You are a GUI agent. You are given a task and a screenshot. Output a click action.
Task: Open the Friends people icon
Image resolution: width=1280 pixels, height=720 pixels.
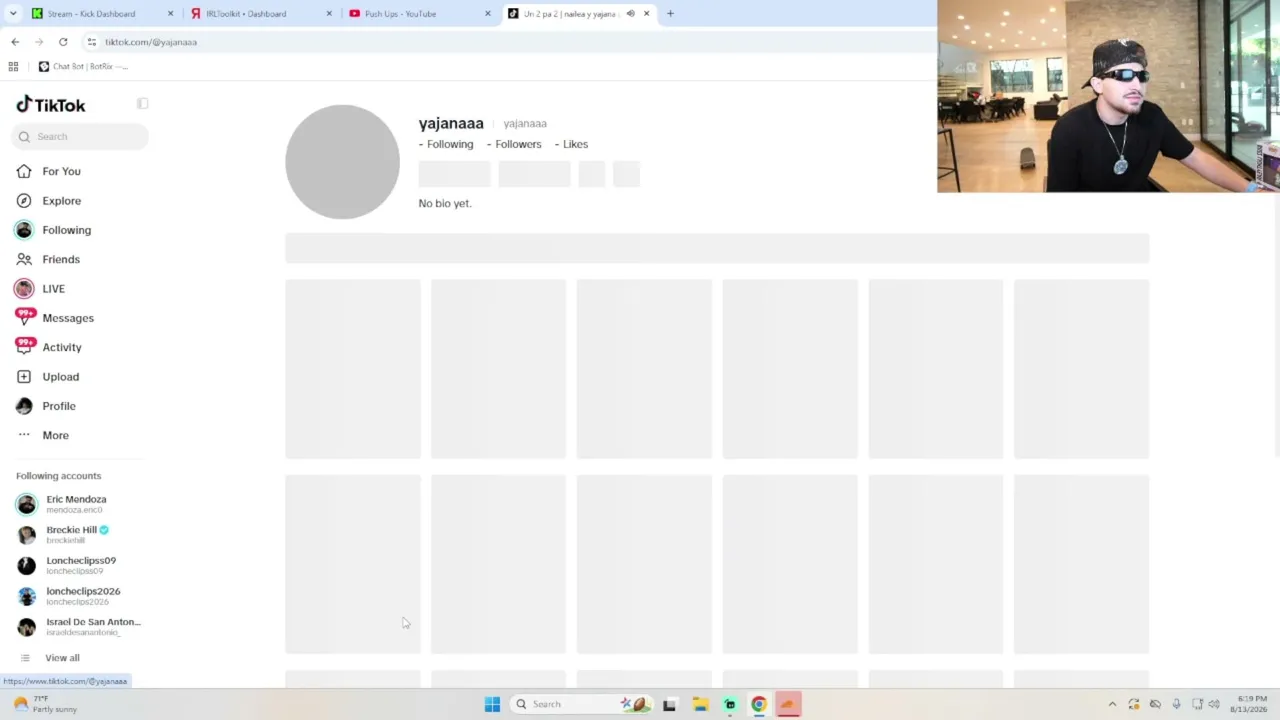(24, 259)
